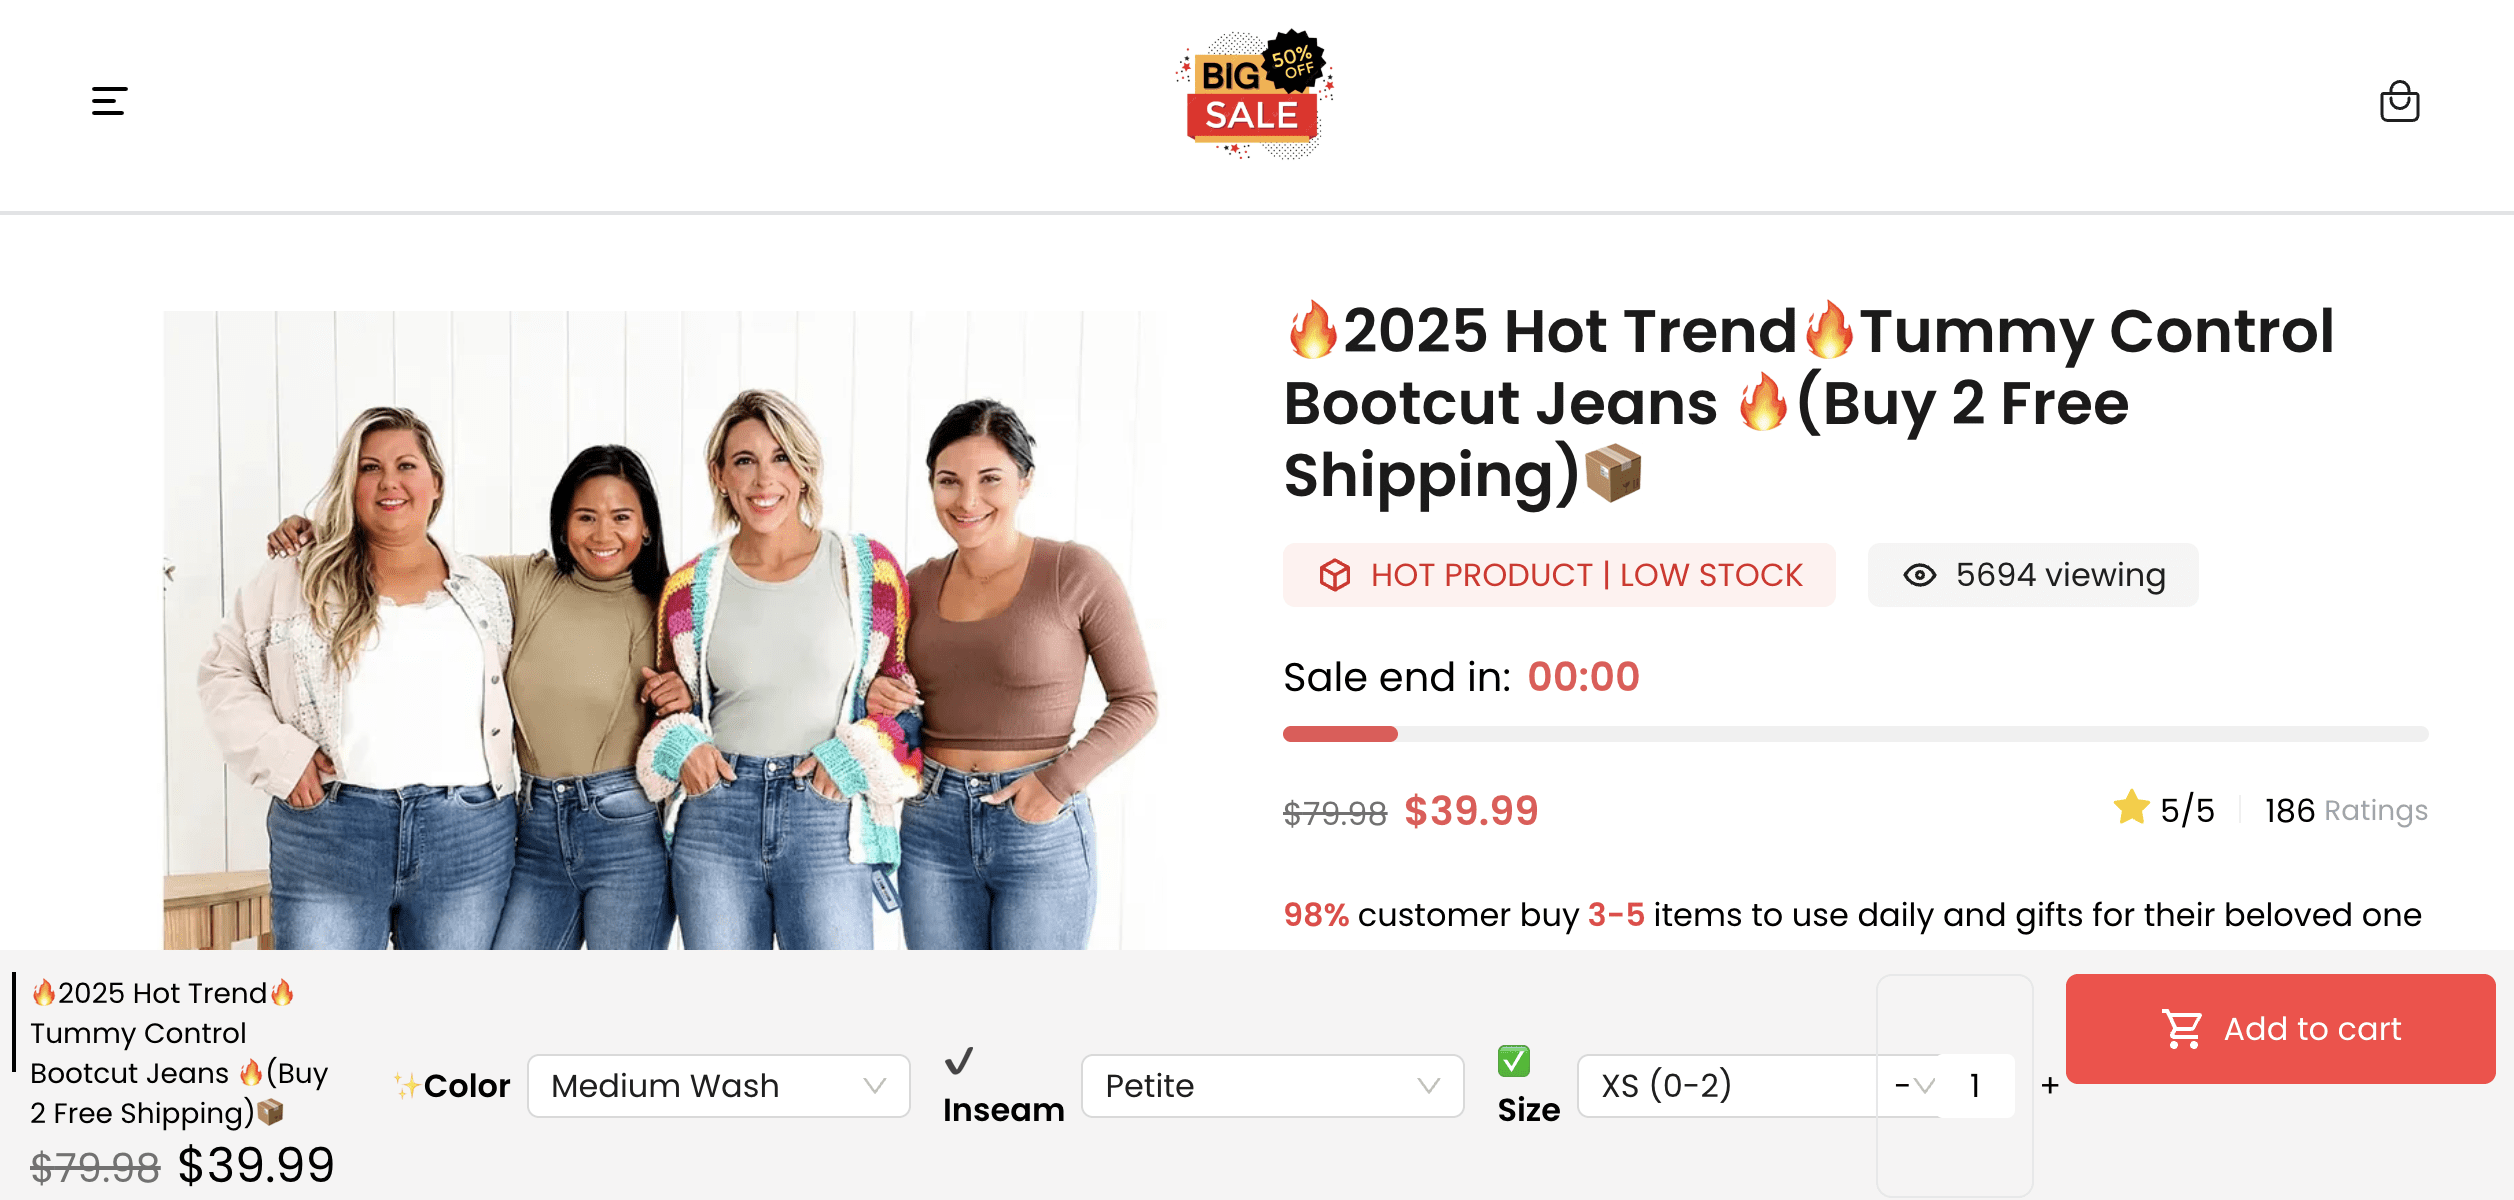The height and width of the screenshot is (1200, 2514).
Task: Click the package emoji after product title
Action: point(1613,473)
